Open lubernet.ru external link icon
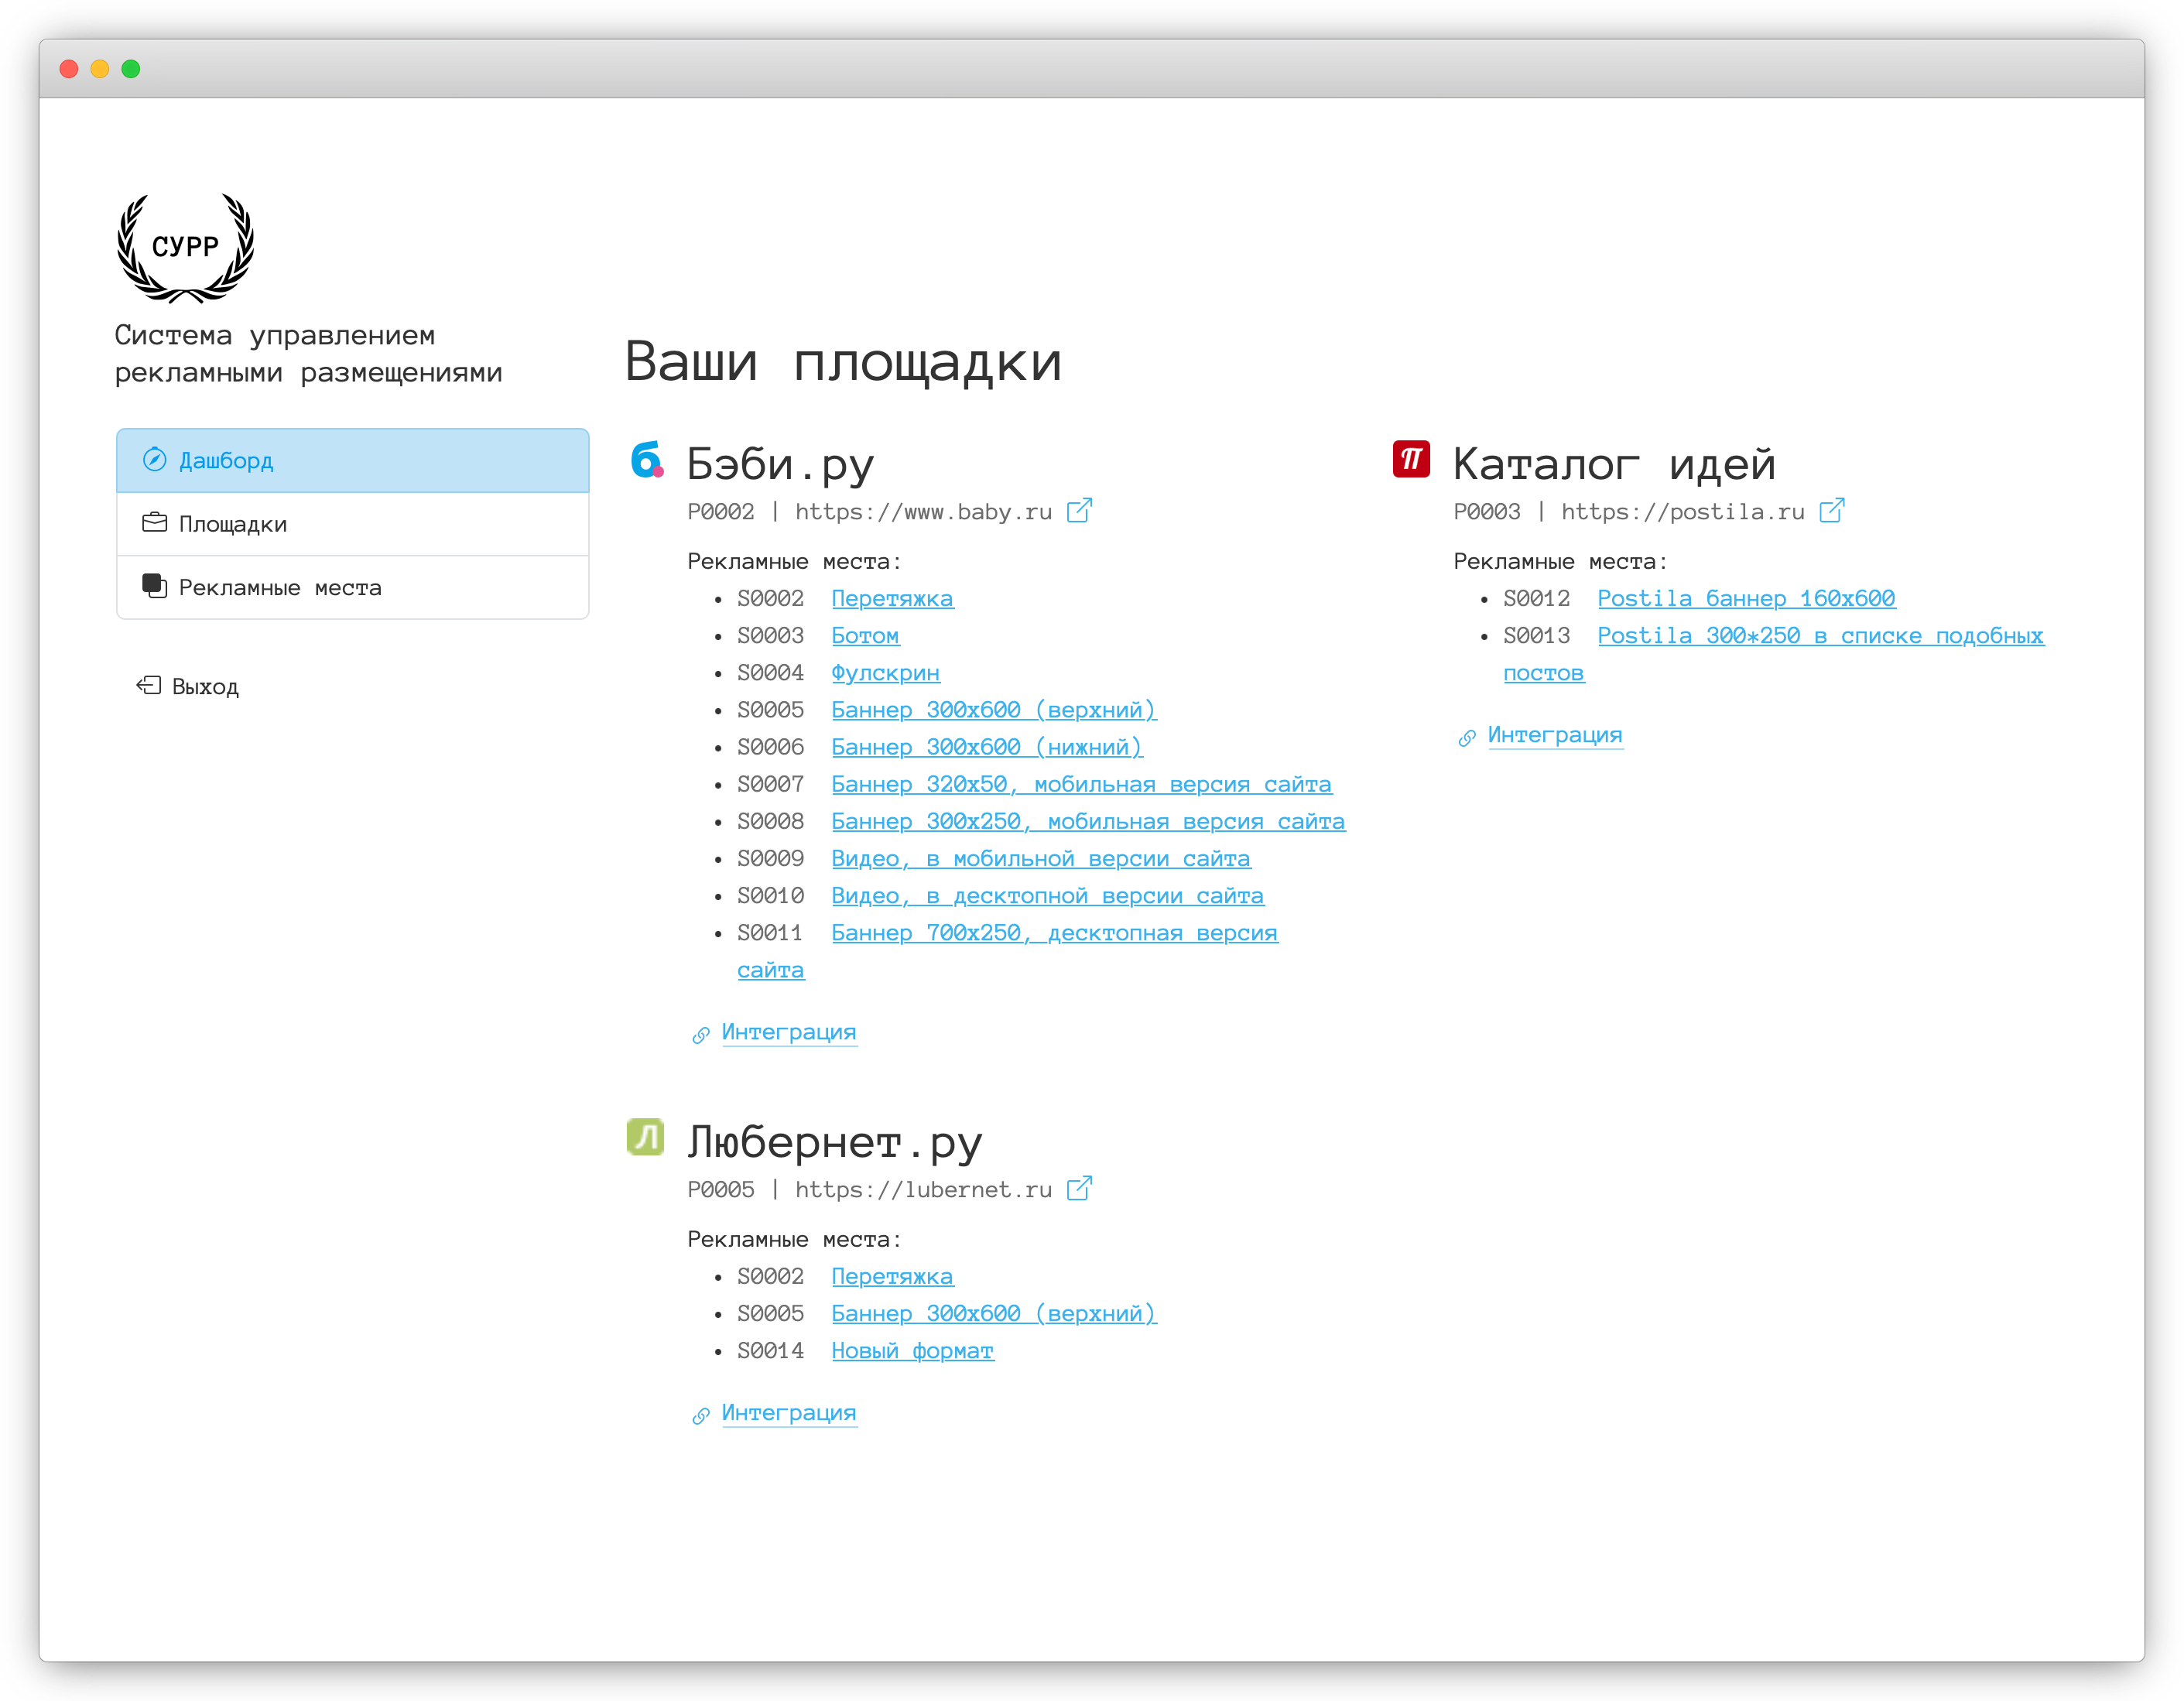The height and width of the screenshot is (1701, 2184). point(1079,1188)
